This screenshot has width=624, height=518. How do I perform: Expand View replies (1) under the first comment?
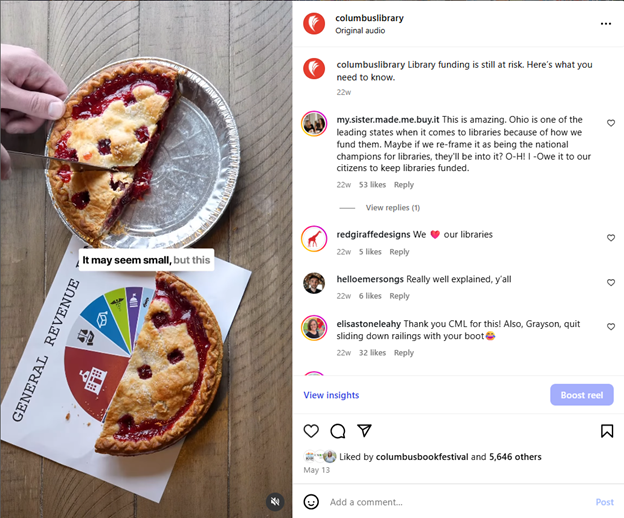(x=393, y=208)
